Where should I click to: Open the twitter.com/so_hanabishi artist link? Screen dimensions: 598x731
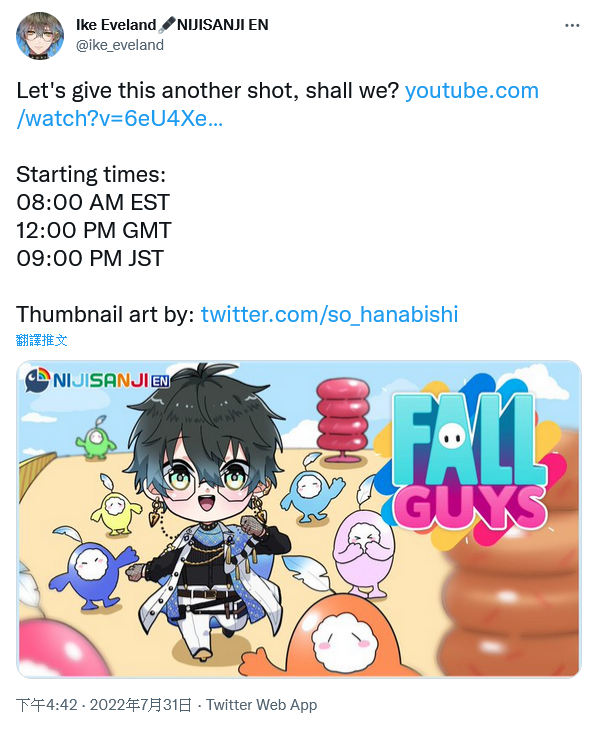(330, 314)
